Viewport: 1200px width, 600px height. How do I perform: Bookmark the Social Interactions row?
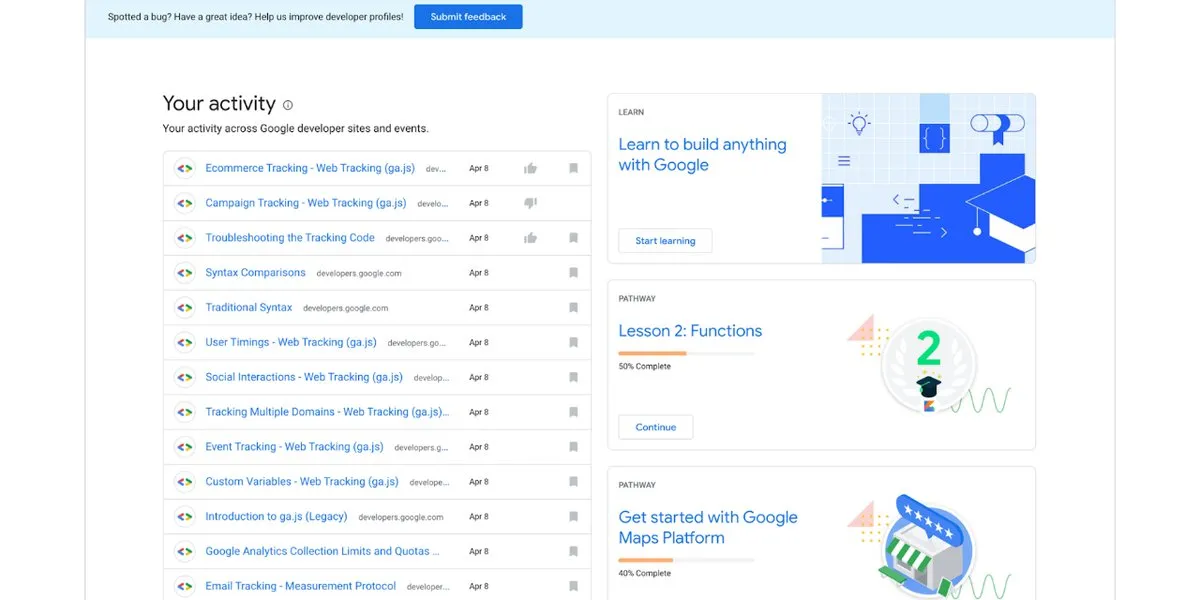pos(574,378)
